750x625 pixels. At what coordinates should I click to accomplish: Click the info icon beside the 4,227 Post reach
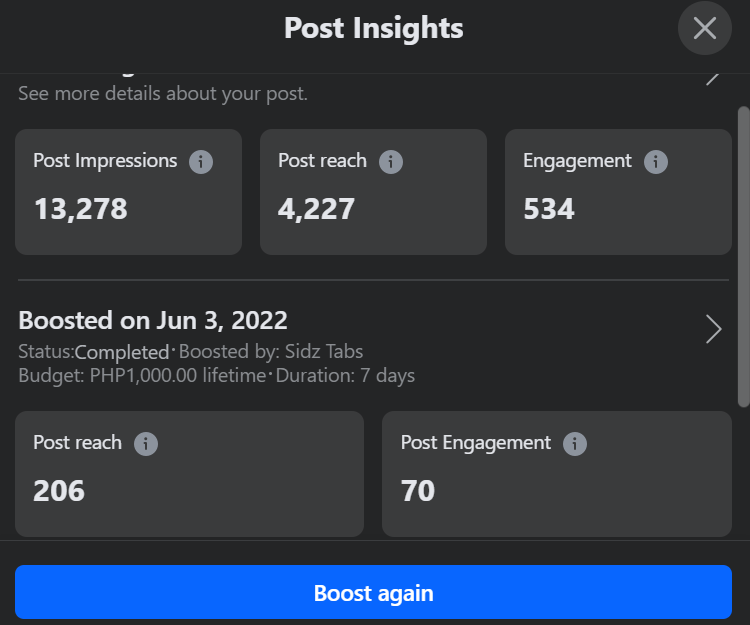tap(390, 161)
